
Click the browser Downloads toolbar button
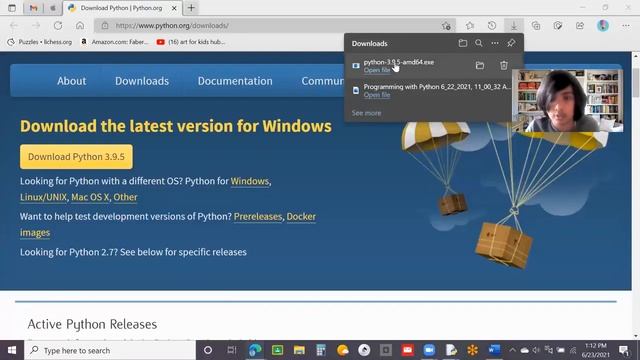pyautogui.click(x=514, y=26)
